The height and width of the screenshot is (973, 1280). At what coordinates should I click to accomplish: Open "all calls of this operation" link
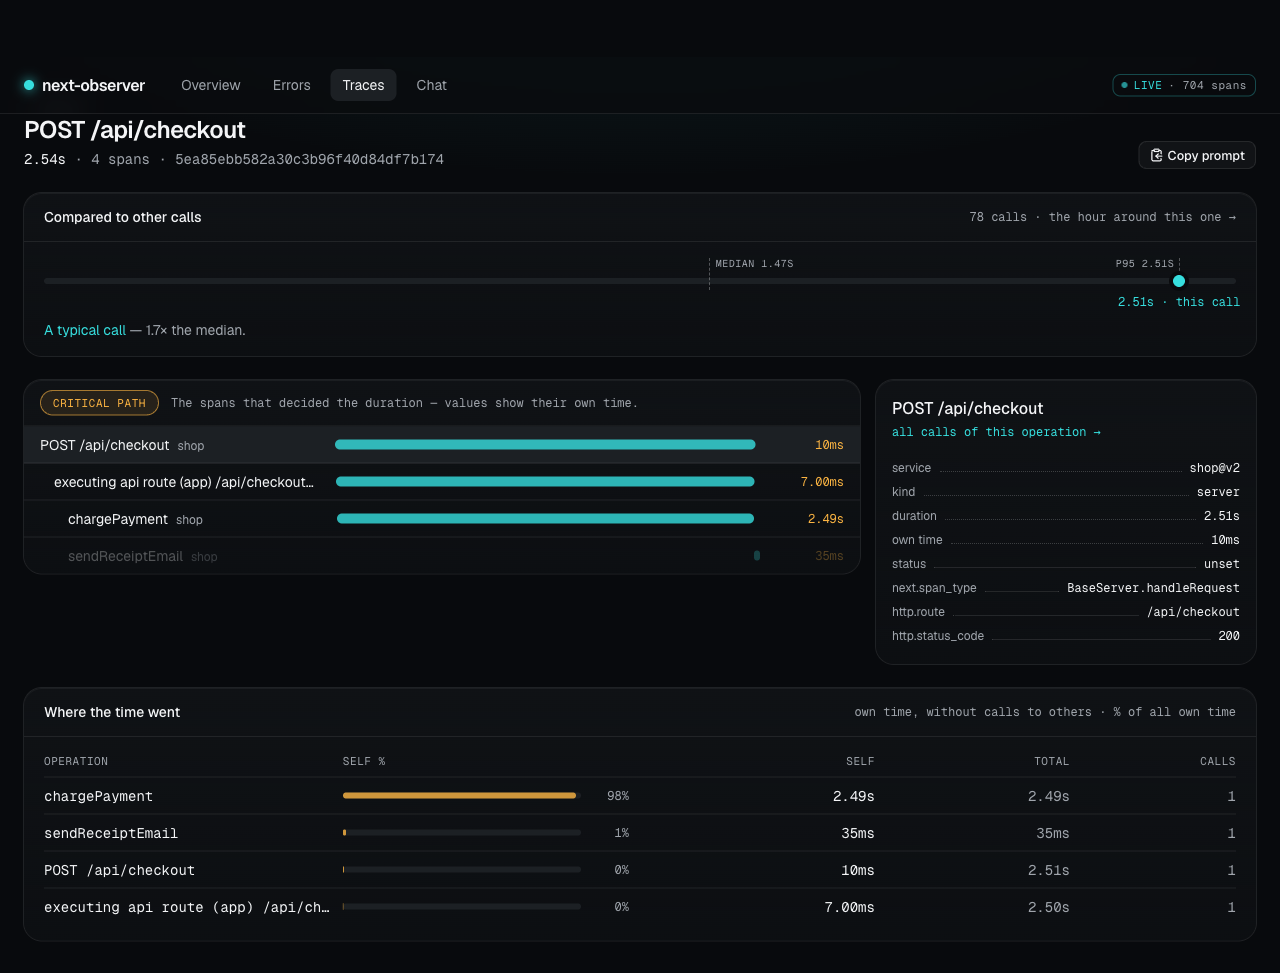click(996, 432)
